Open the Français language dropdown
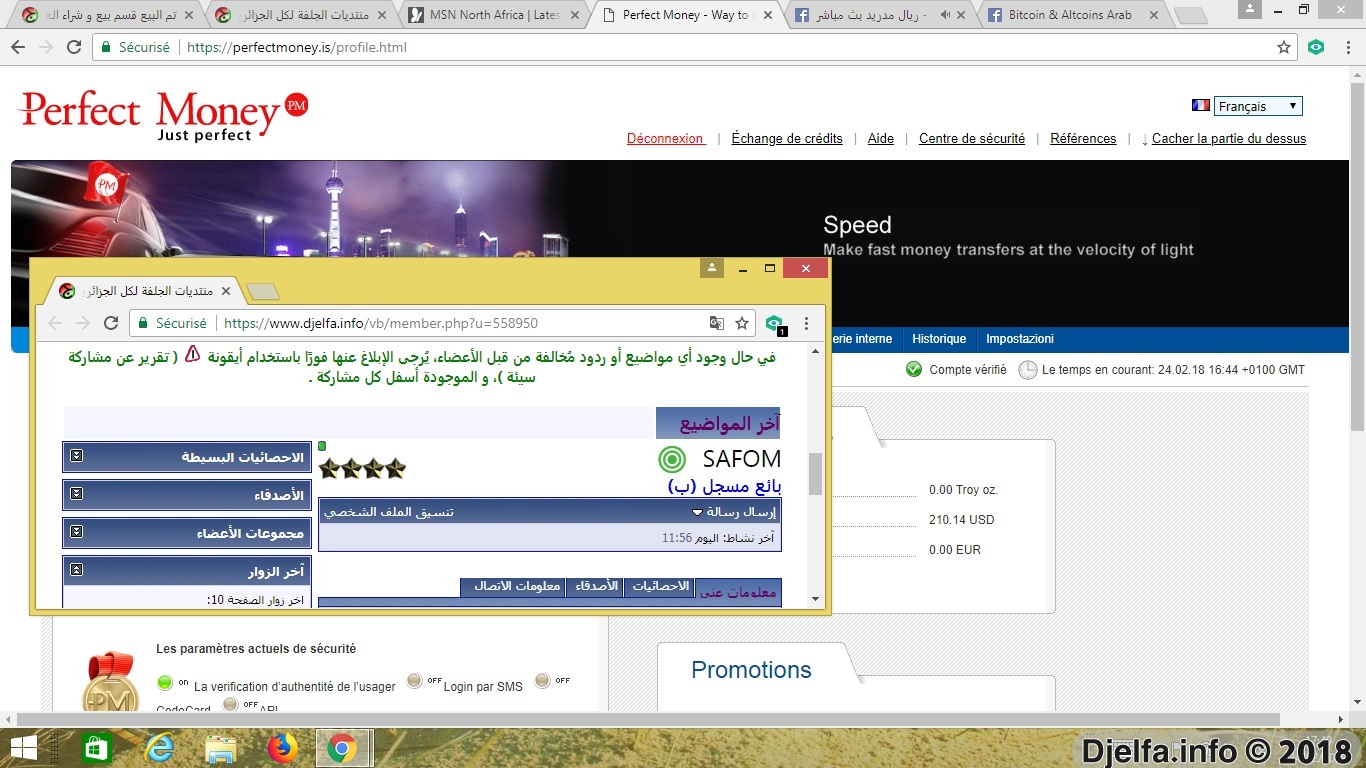 [x=1258, y=106]
